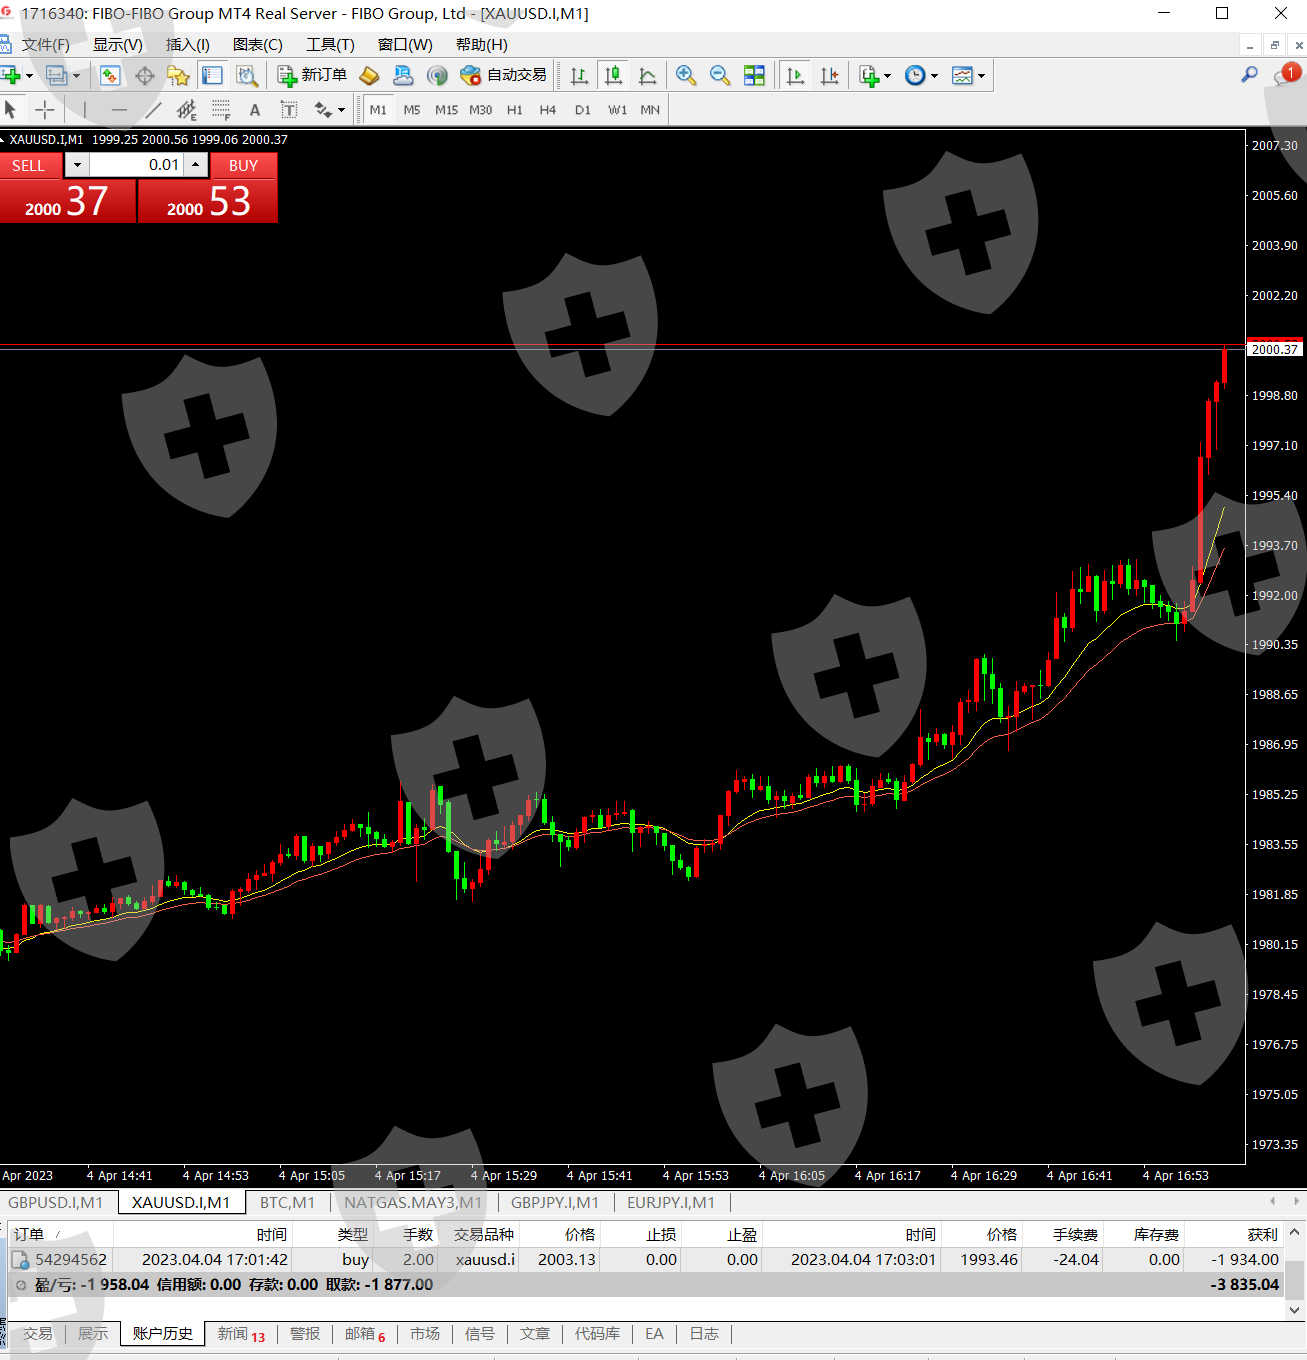Toggle chart auto scroll button
Image resolution: width=1307 pixels, height=1360 pixels.
796,76
